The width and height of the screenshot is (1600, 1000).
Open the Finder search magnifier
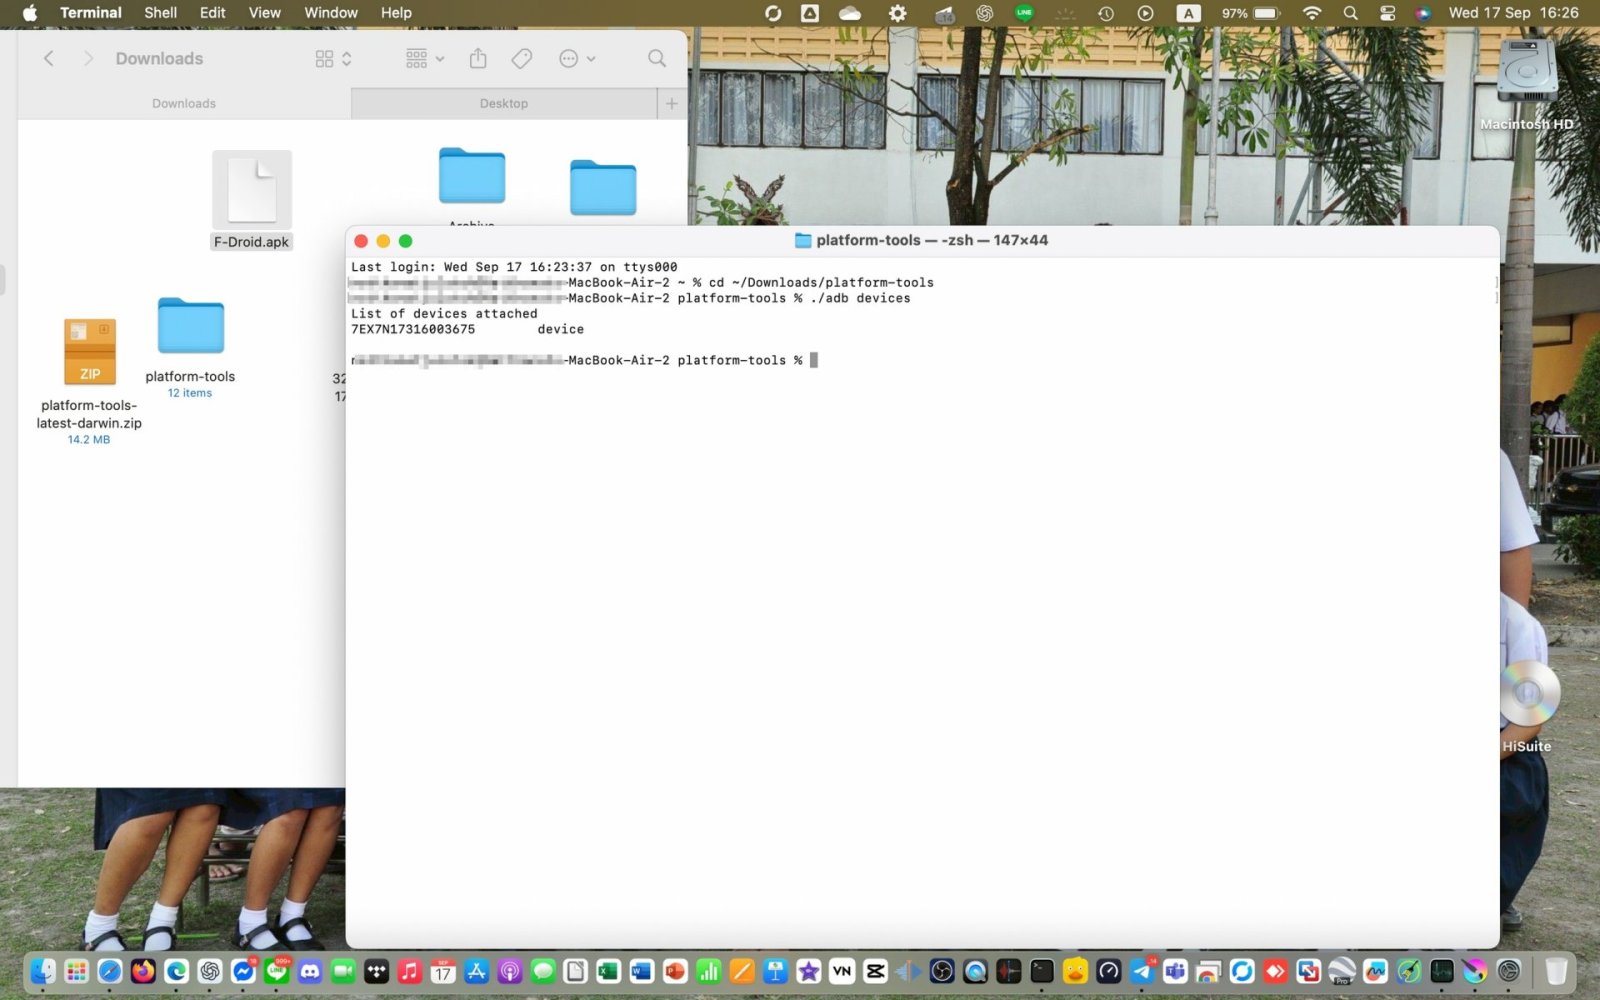pyautogui.click(x=656, y=59)
